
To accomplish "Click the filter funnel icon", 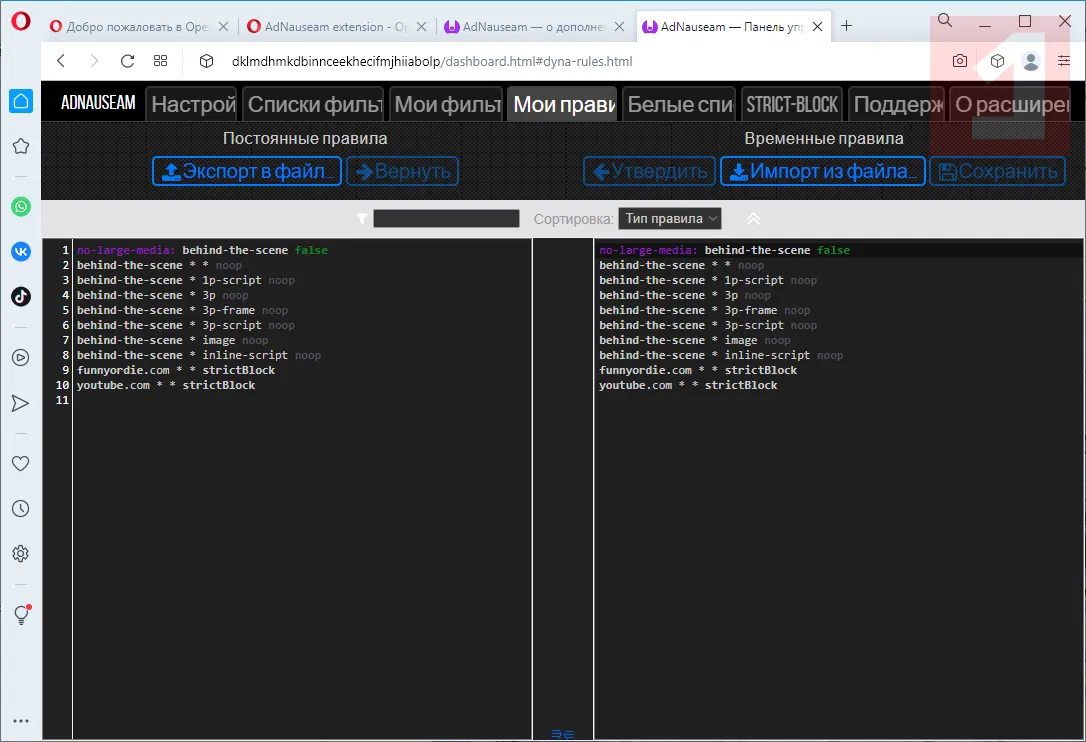I will (x=362, y=219).
